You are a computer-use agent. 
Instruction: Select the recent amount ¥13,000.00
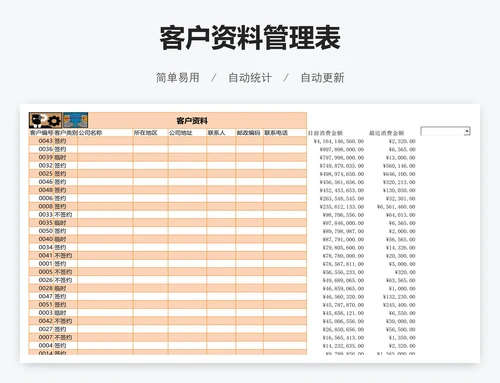(401, 158)
